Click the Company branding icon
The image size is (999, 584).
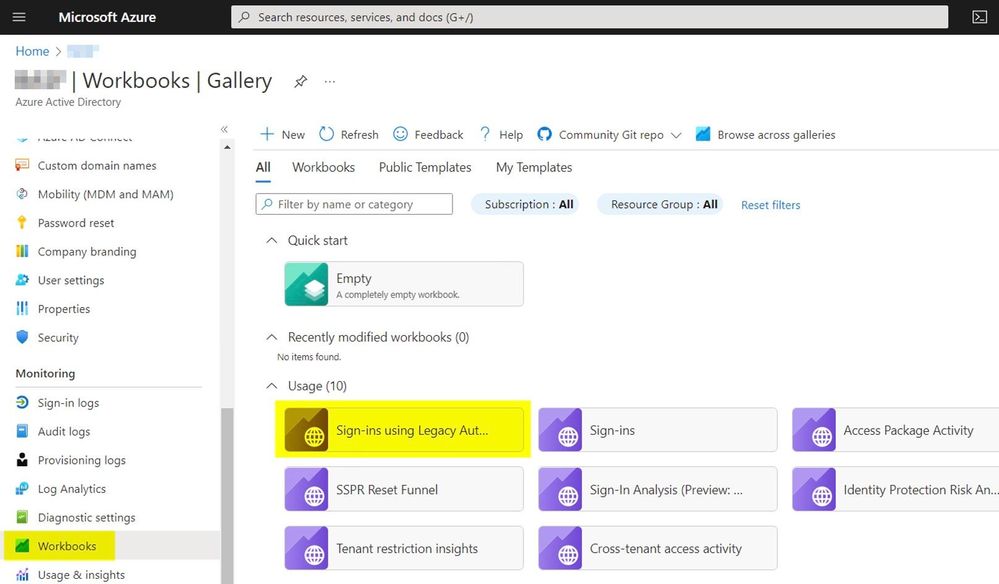coord(22,251)
